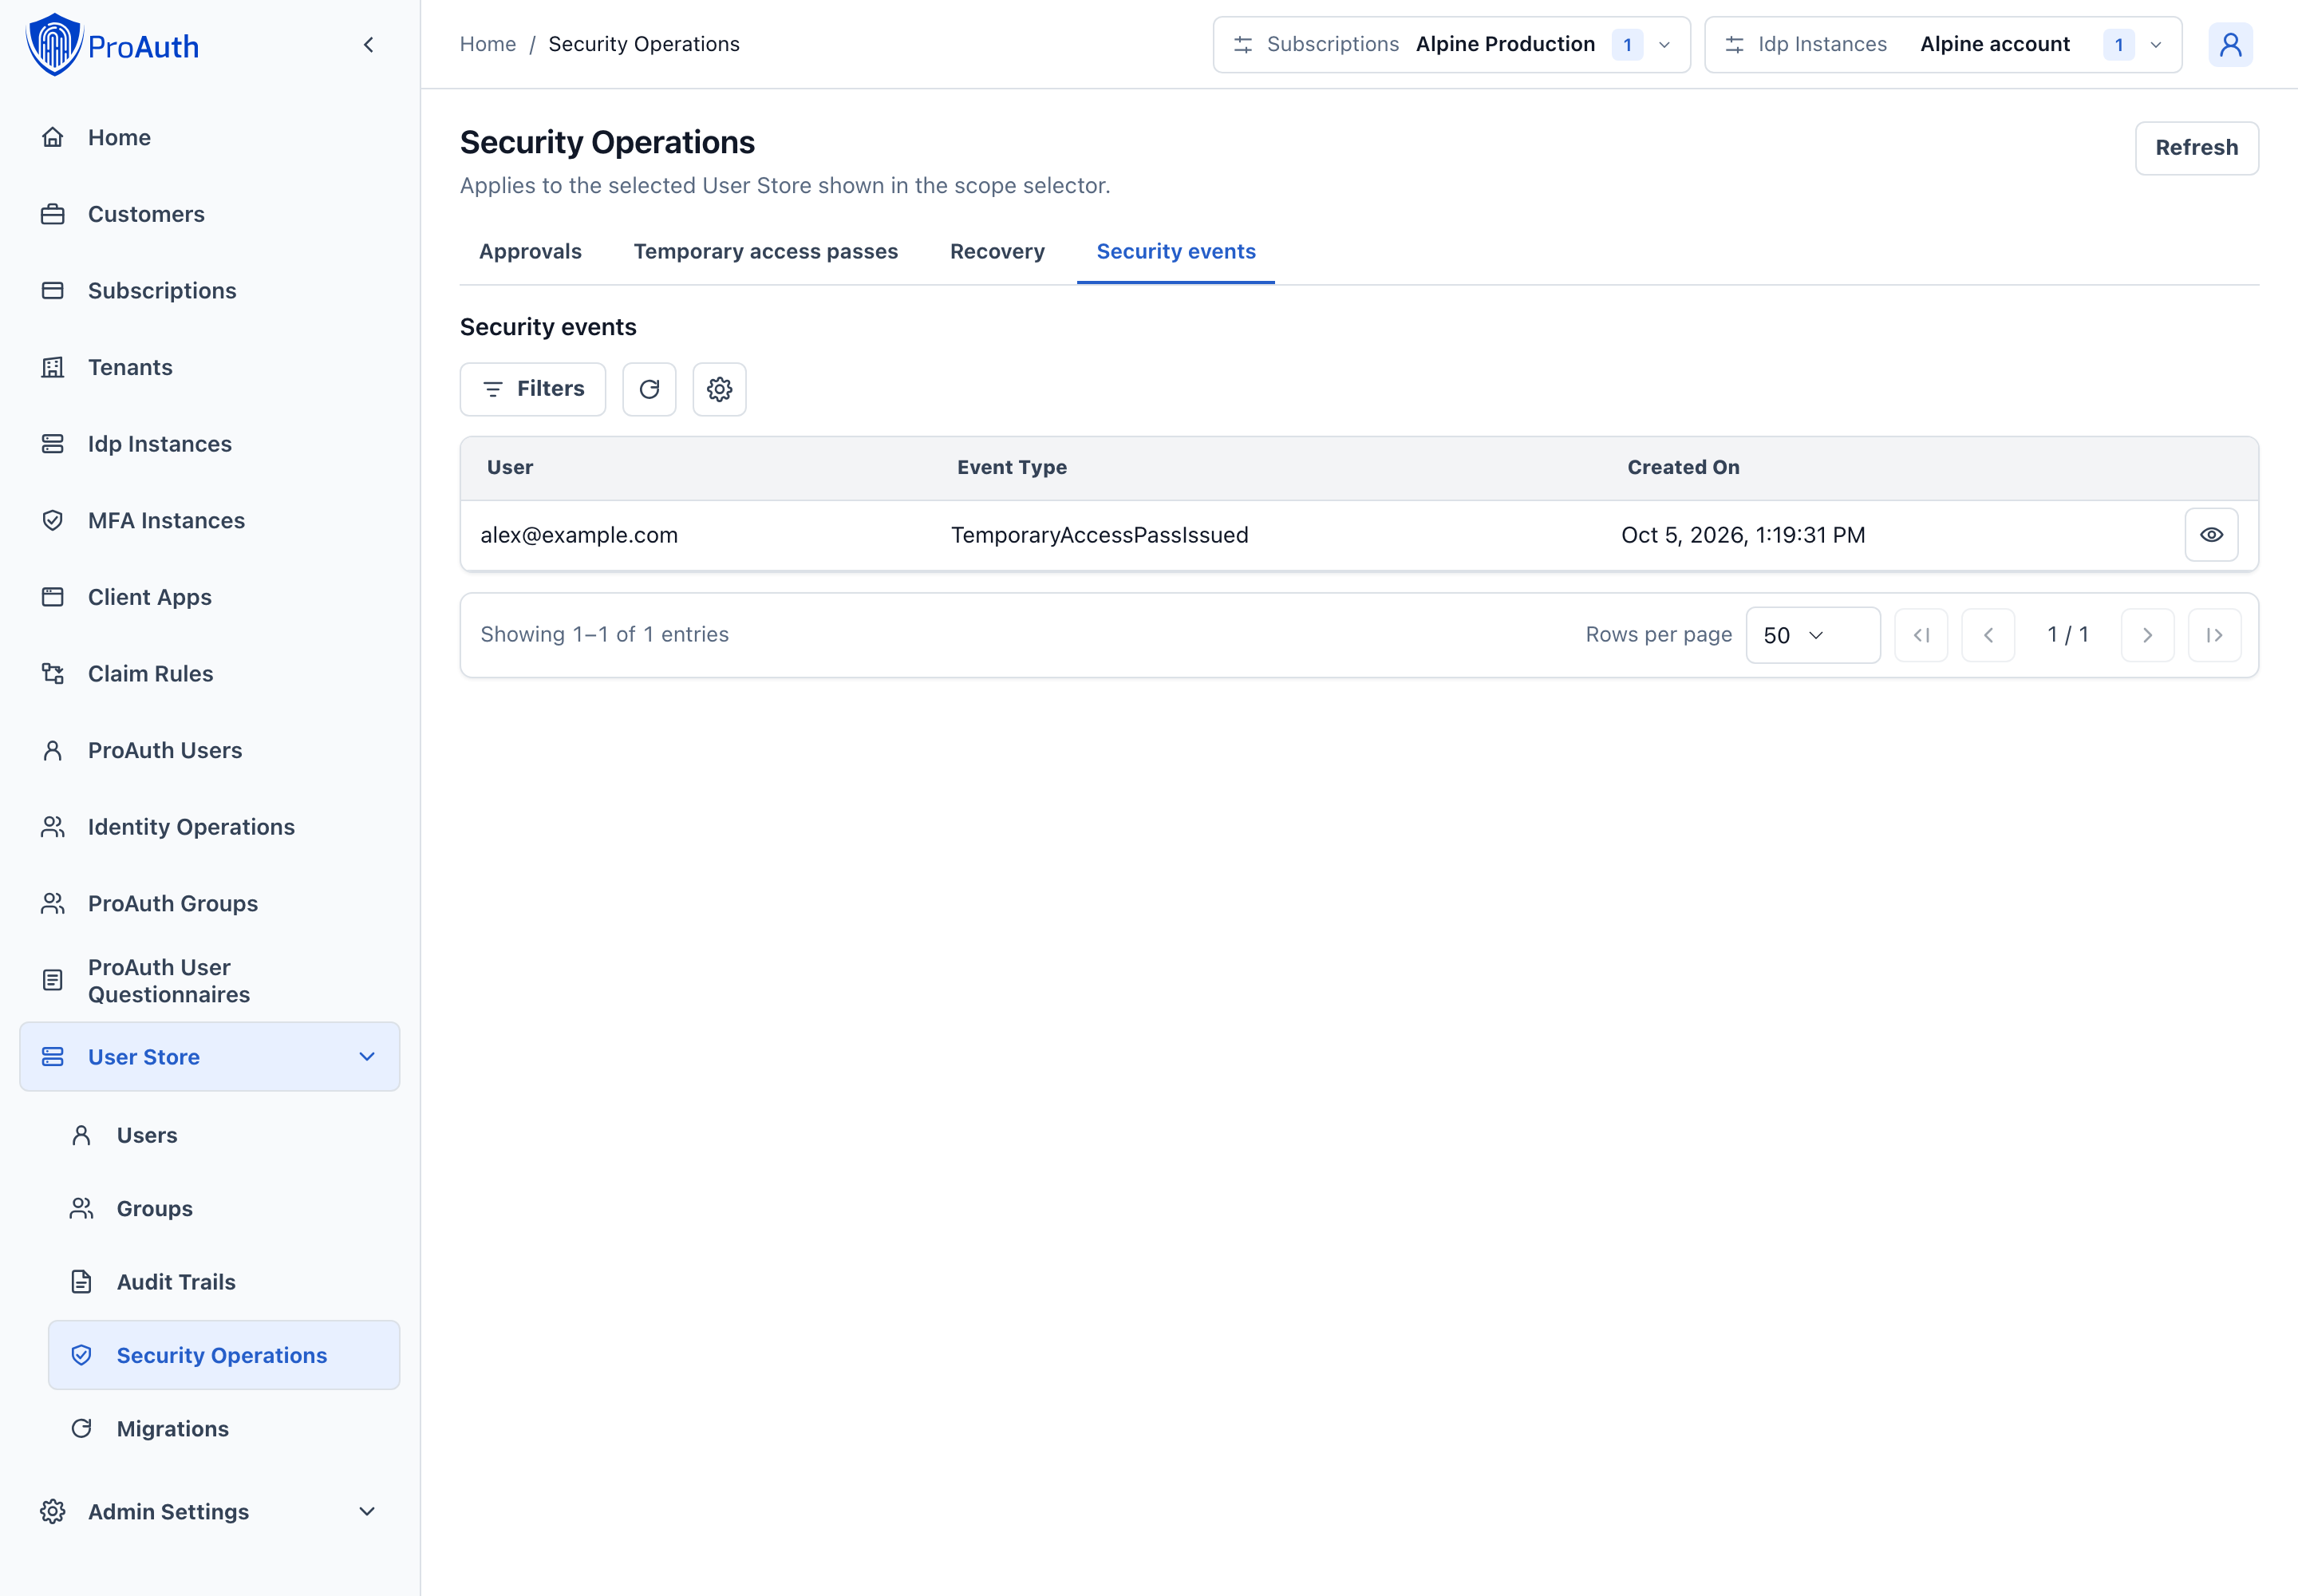
Task: Expand the Admin Settings section
Action: click(210, 1512)
